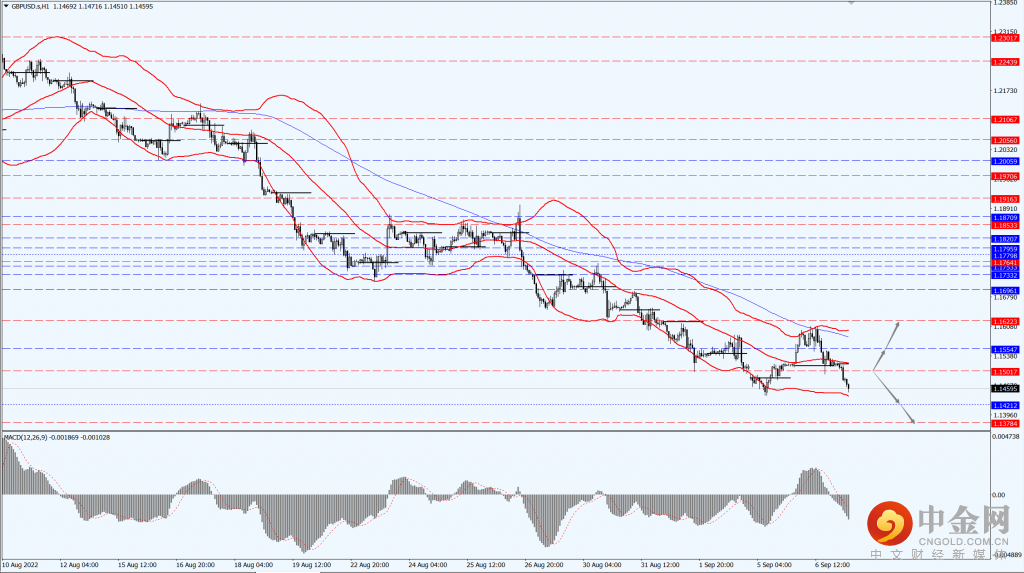Click the 6 Sep 12:00 time label
This screenshot has width=1024, height=573.
click(833, 565)
